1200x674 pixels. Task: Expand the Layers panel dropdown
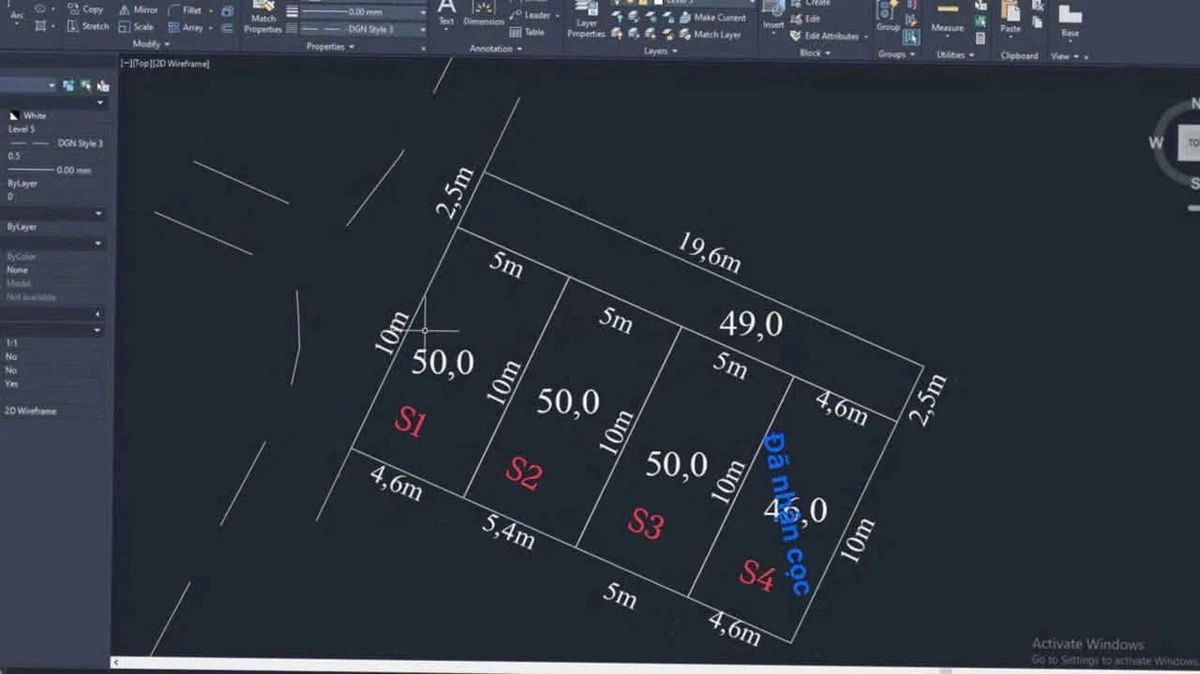tap(659, 50)
